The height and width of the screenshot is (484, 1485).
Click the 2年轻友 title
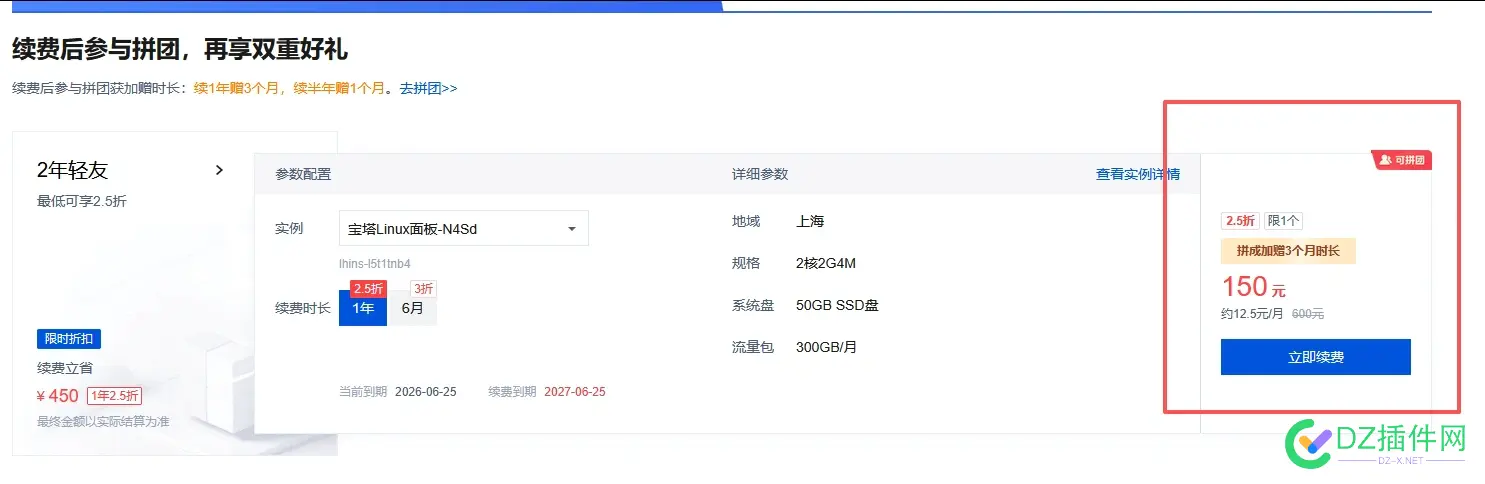click(72, 170)
